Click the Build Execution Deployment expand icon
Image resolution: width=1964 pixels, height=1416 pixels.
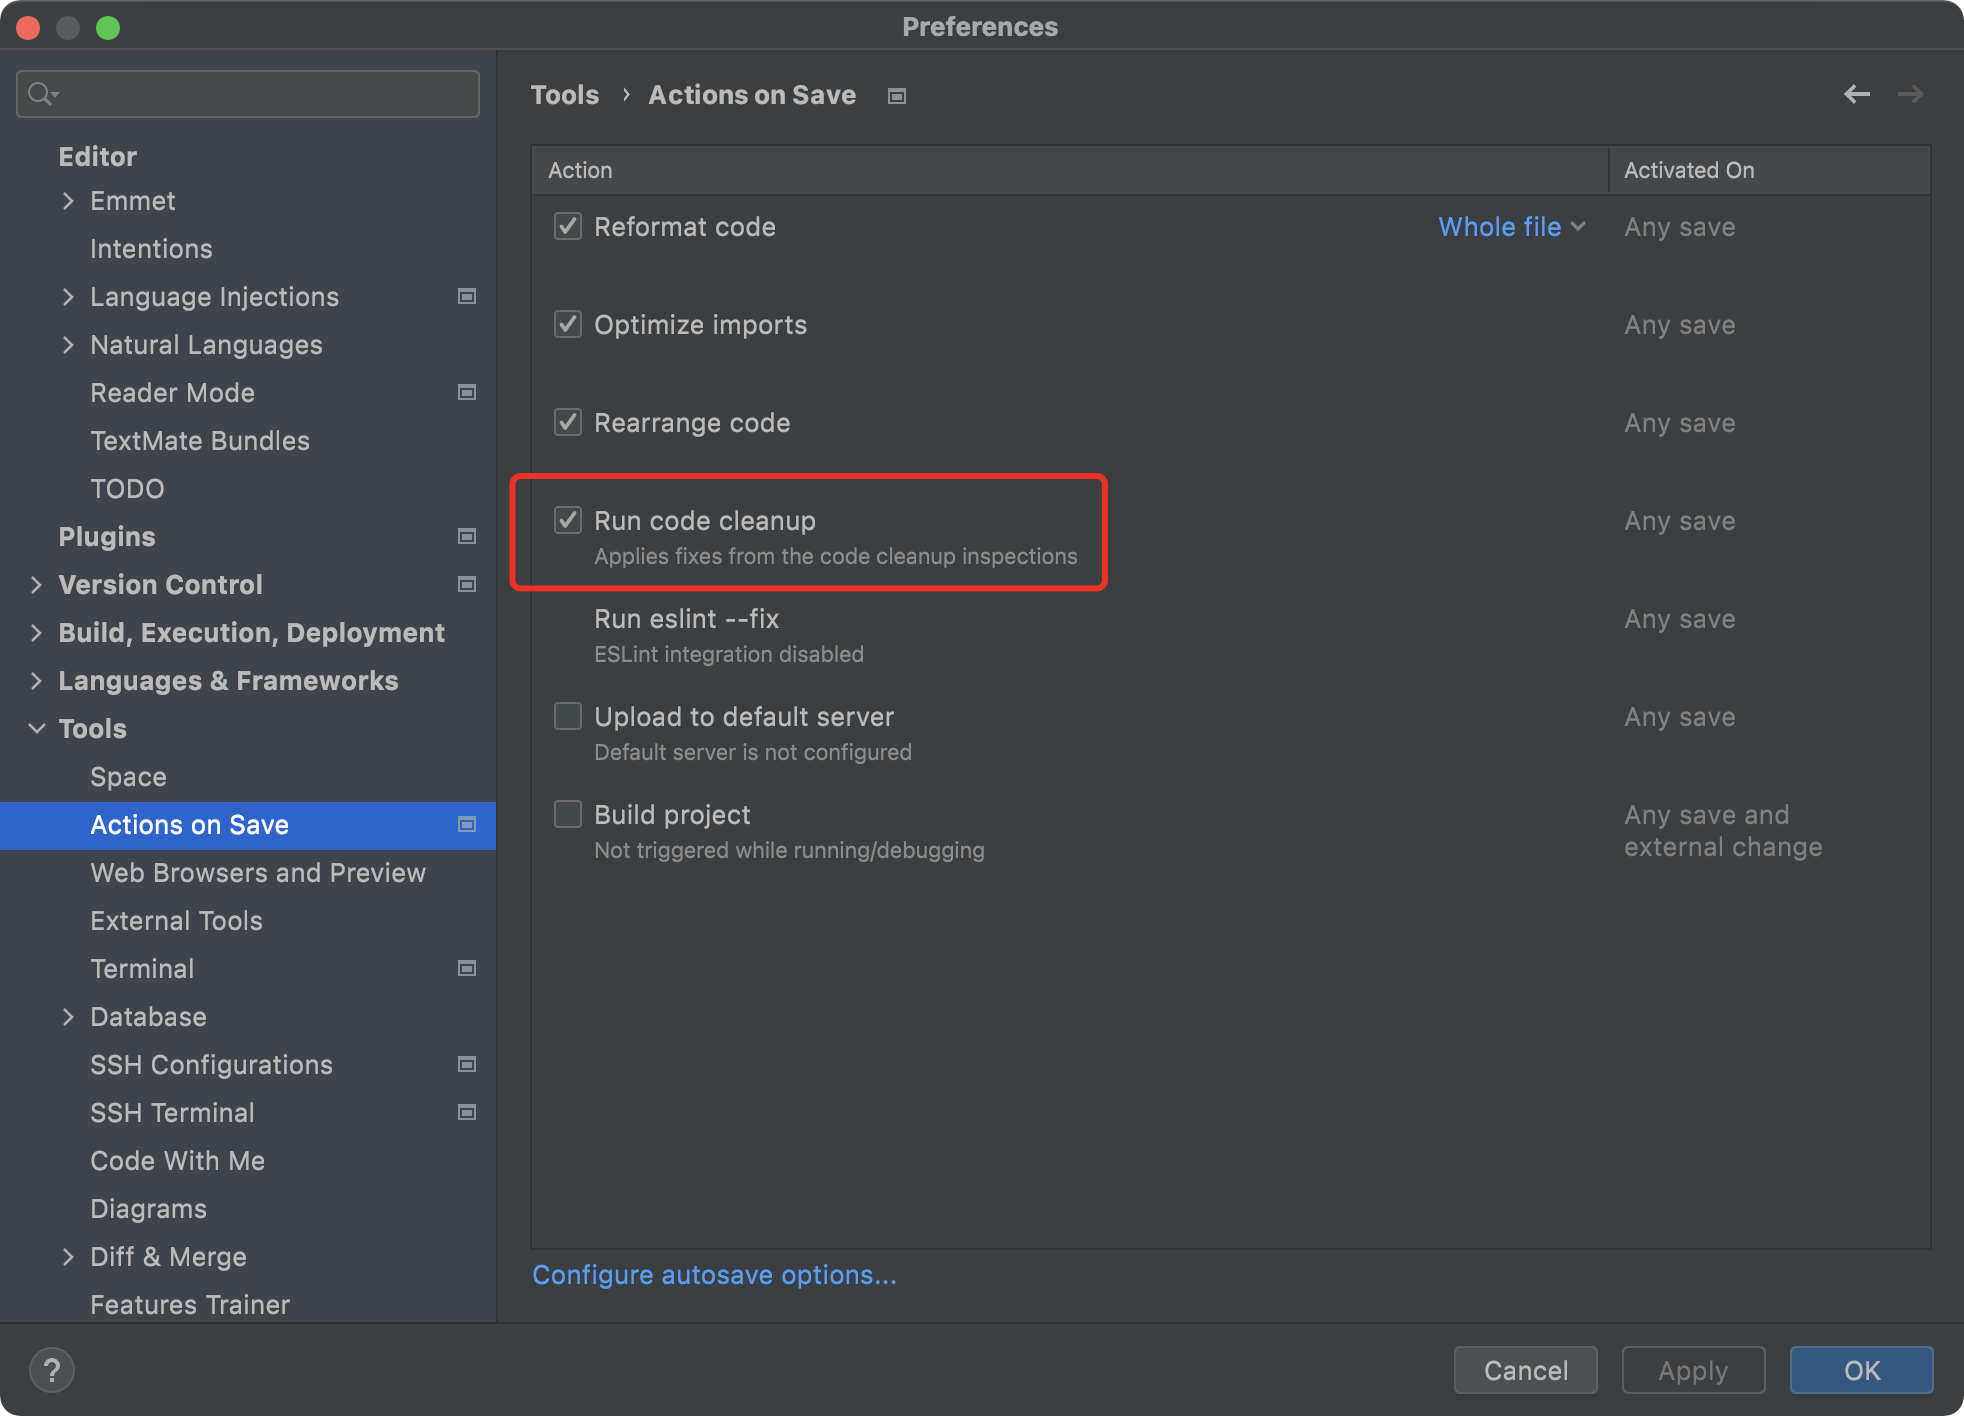click(34, 631)
